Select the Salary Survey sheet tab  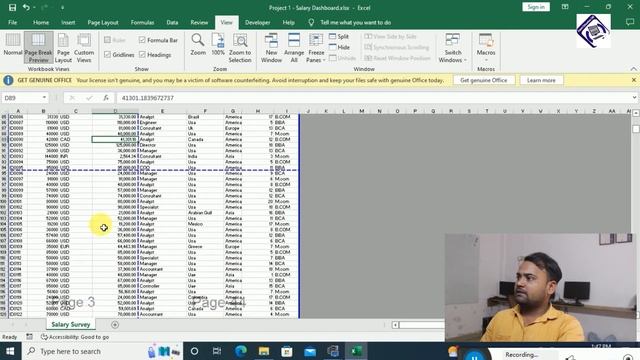click(71, 324)
